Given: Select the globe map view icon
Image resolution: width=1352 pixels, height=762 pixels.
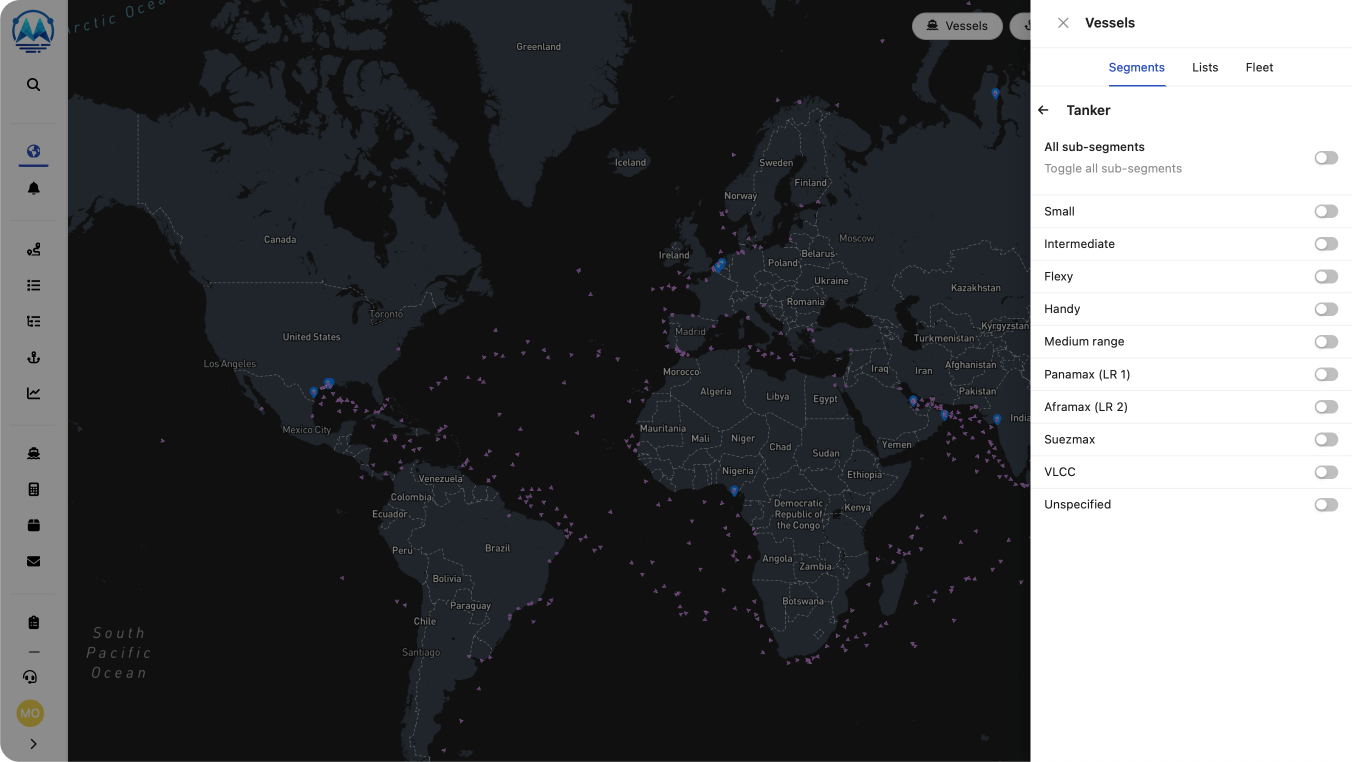Looking at the screenshot, I should 33,150.
